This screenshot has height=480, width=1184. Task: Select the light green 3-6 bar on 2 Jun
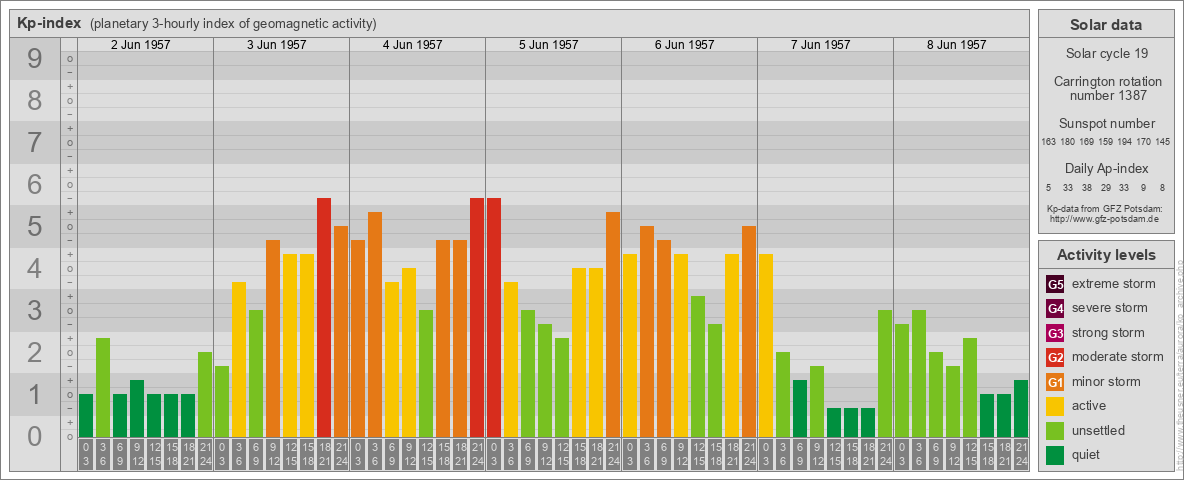pos(103,387)
